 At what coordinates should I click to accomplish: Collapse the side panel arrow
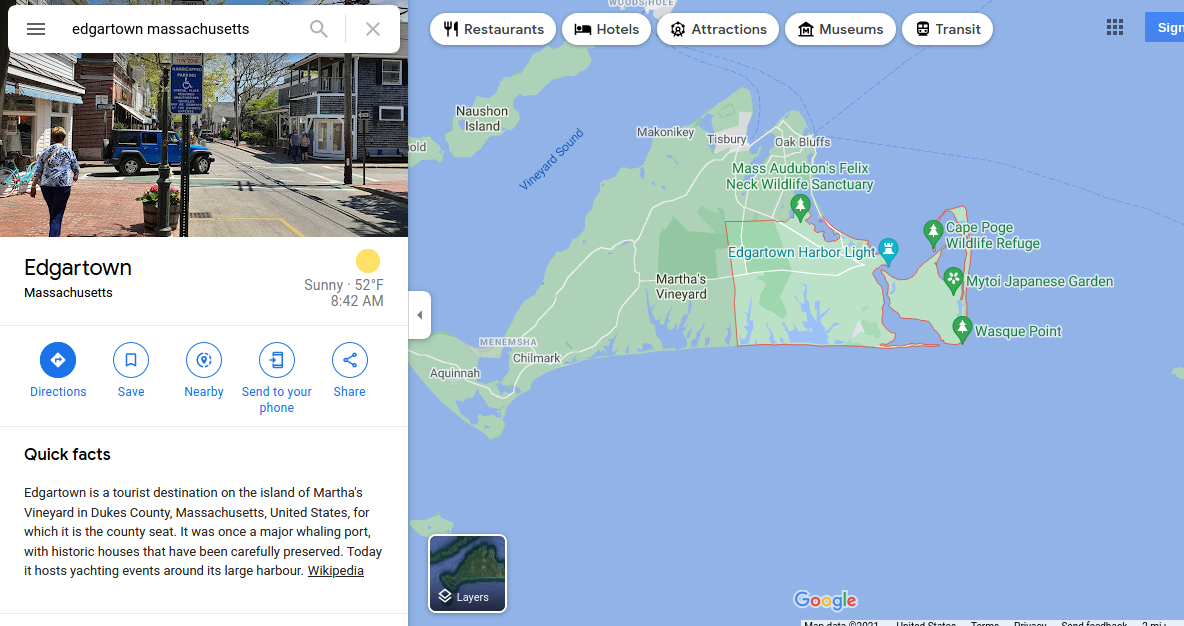420,315
